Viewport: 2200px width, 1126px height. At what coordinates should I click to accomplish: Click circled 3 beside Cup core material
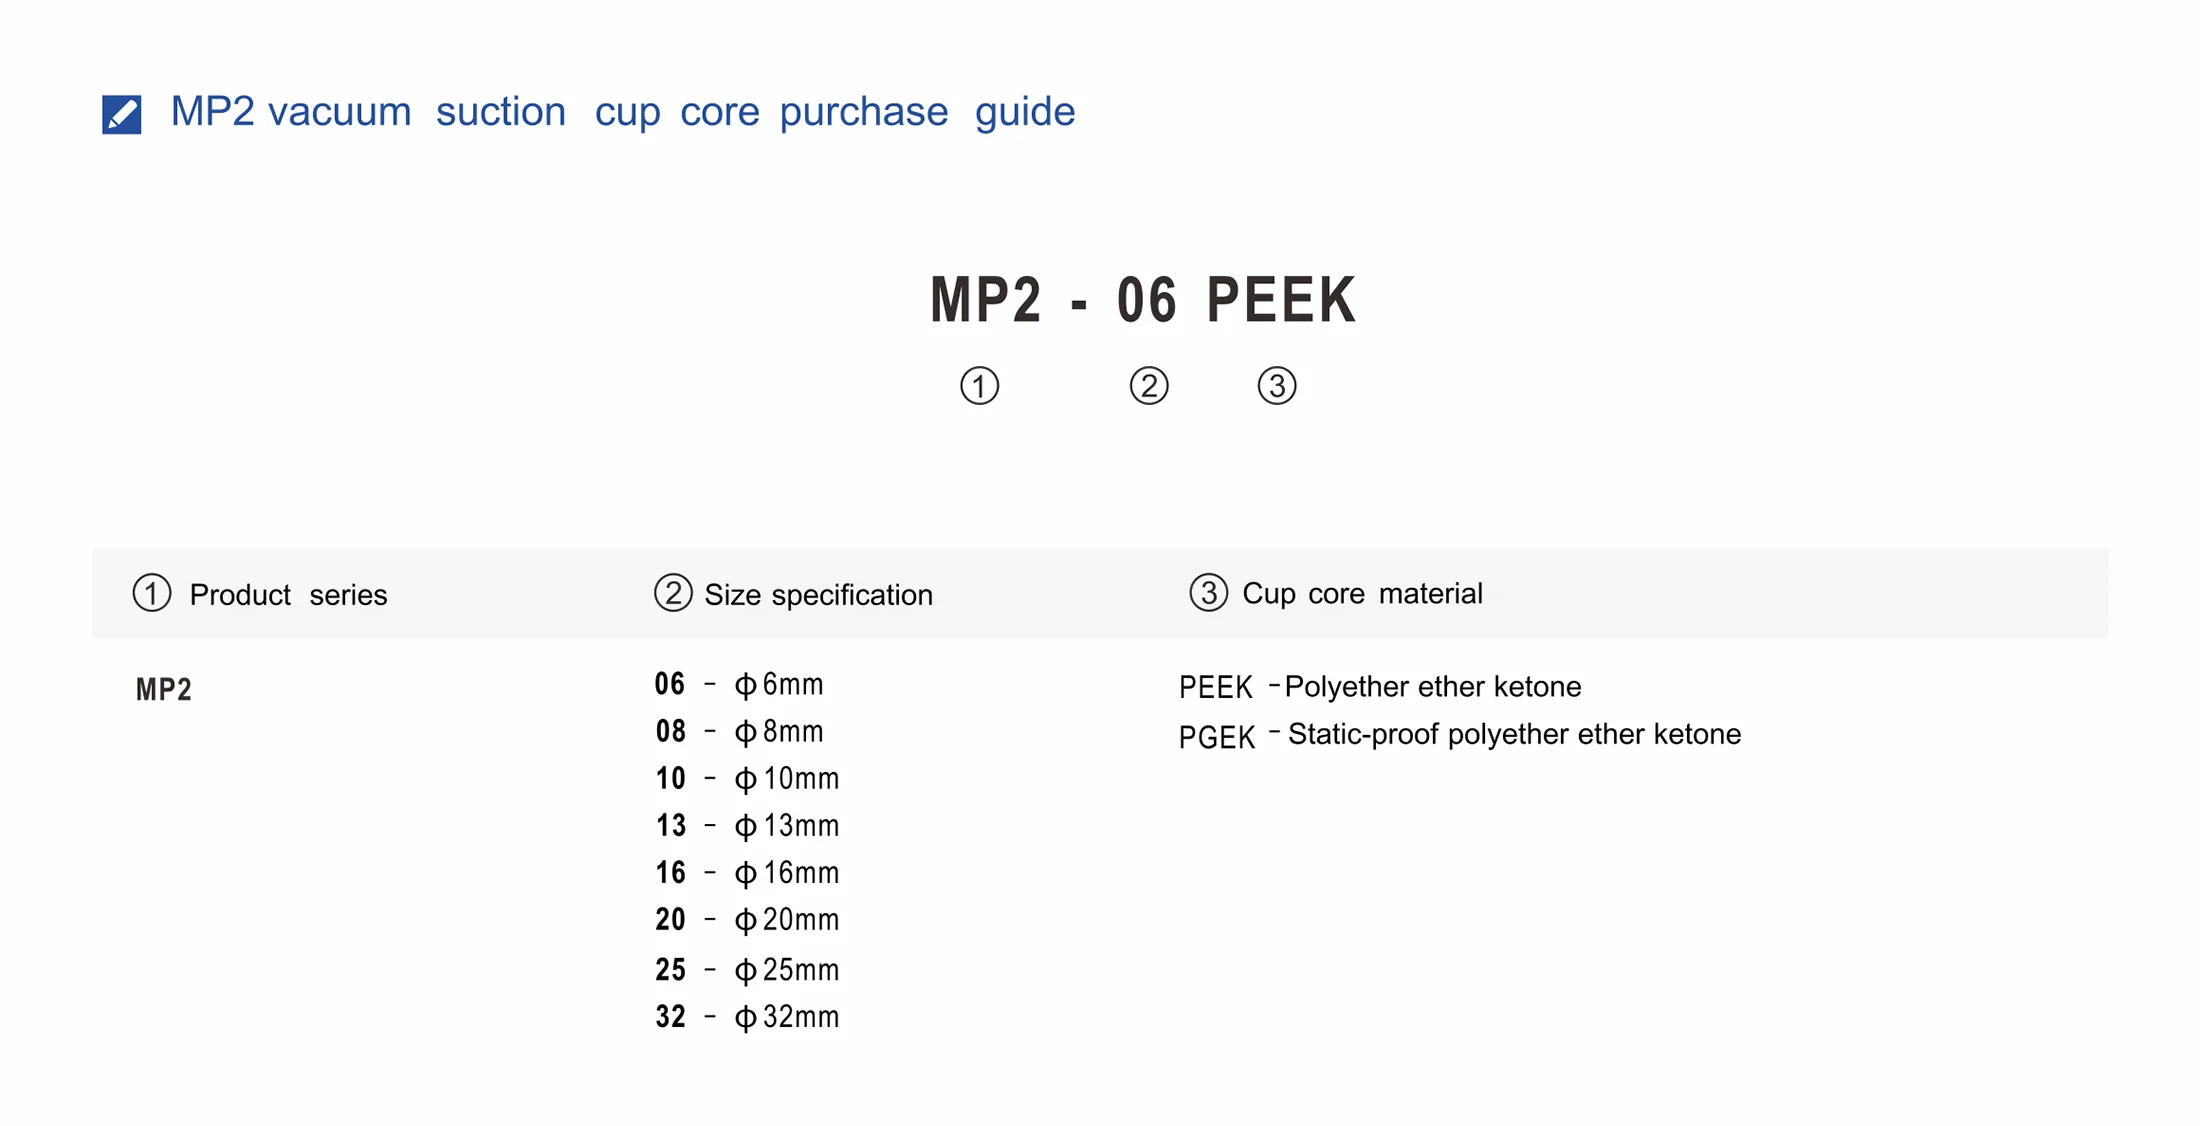tap(1208, 593)
